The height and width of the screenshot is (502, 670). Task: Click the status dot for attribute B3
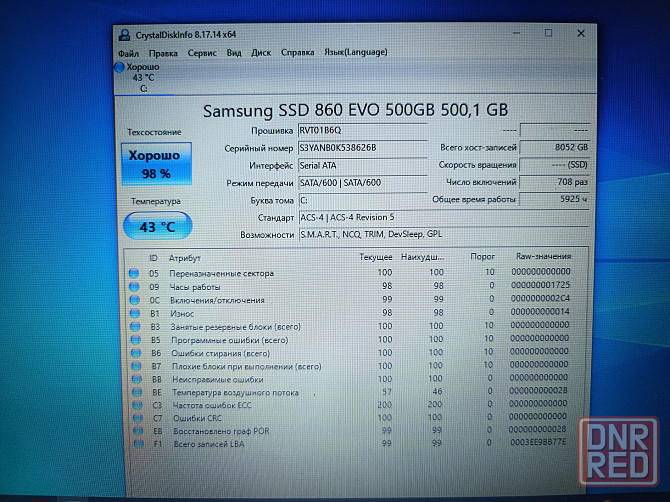coord(135,327)
